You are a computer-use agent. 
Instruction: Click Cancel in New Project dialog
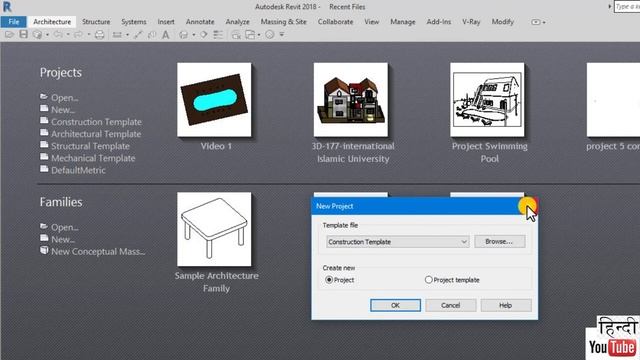451,305
